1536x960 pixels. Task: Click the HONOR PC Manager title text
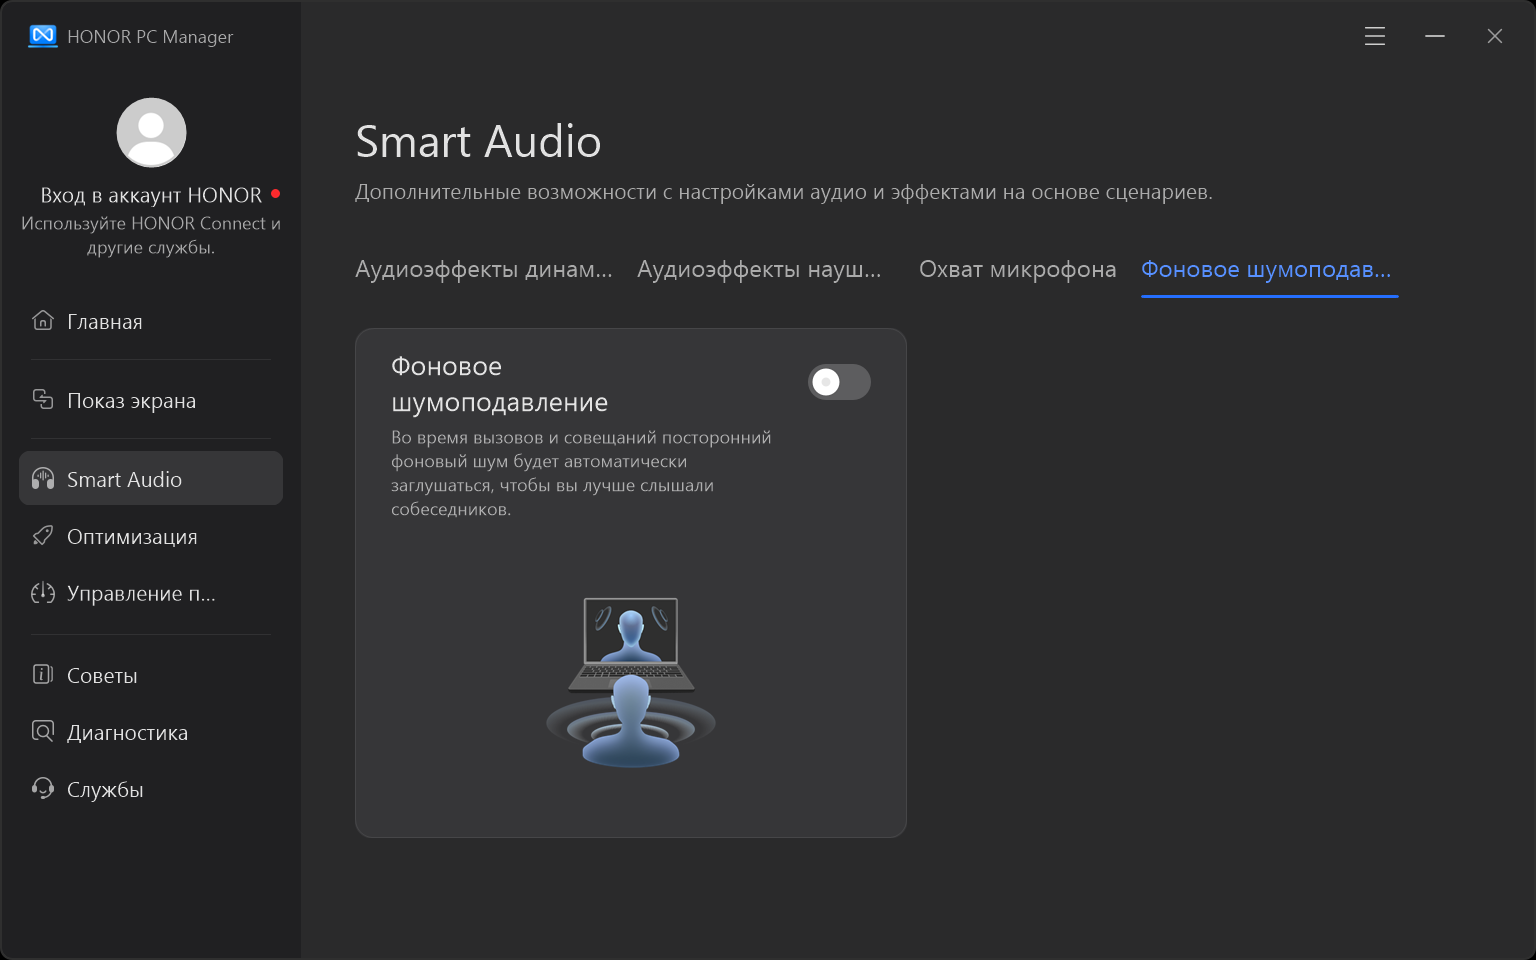point(150,37)
